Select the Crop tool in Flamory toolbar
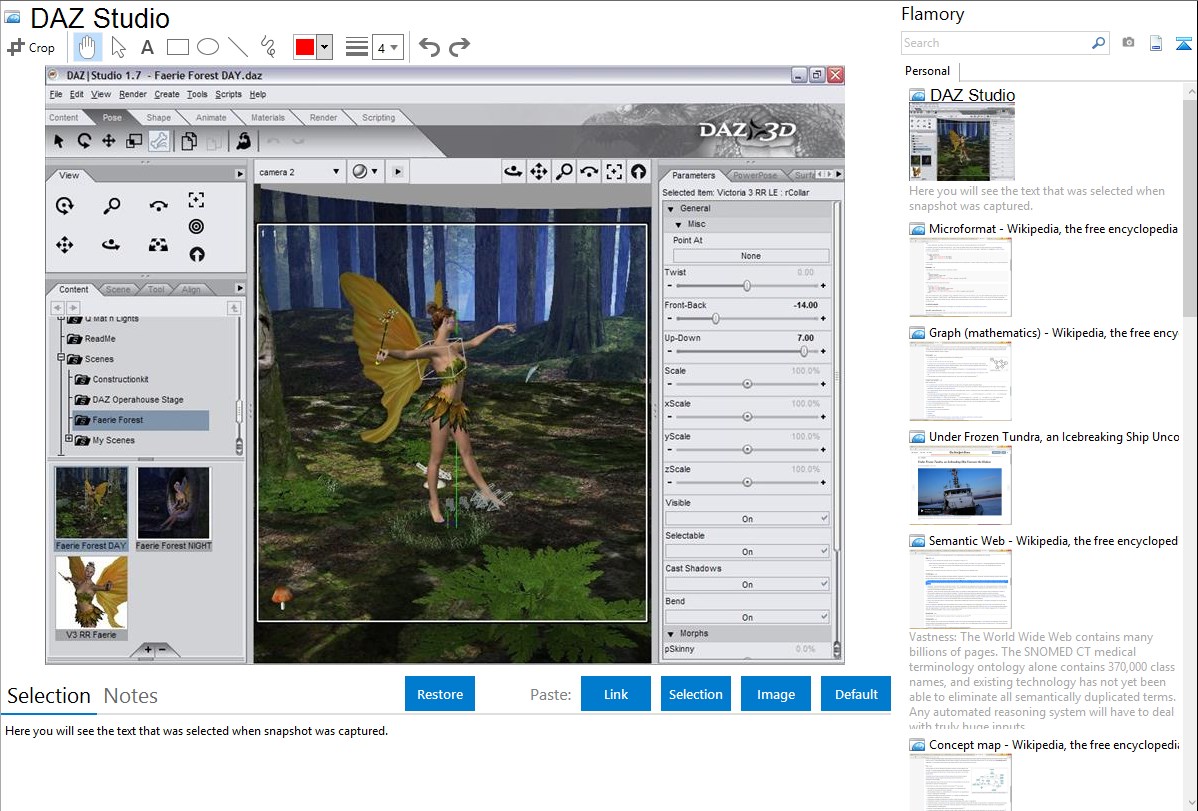 click(x=31, y=47)
